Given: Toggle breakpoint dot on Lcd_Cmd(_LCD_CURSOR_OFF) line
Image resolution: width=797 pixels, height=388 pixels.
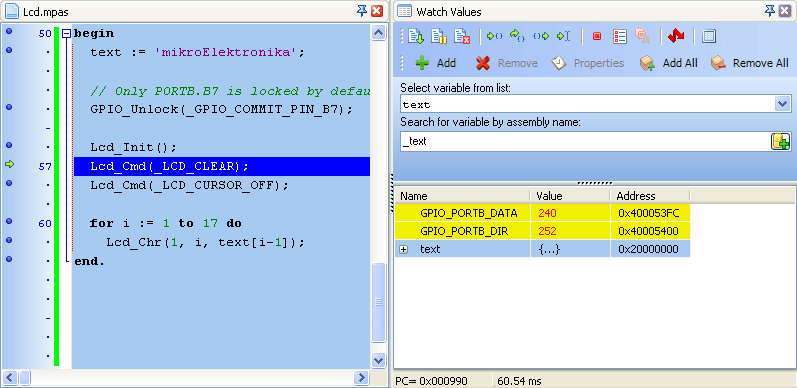Looking at the screenshot, I should [x=9, y=183].
